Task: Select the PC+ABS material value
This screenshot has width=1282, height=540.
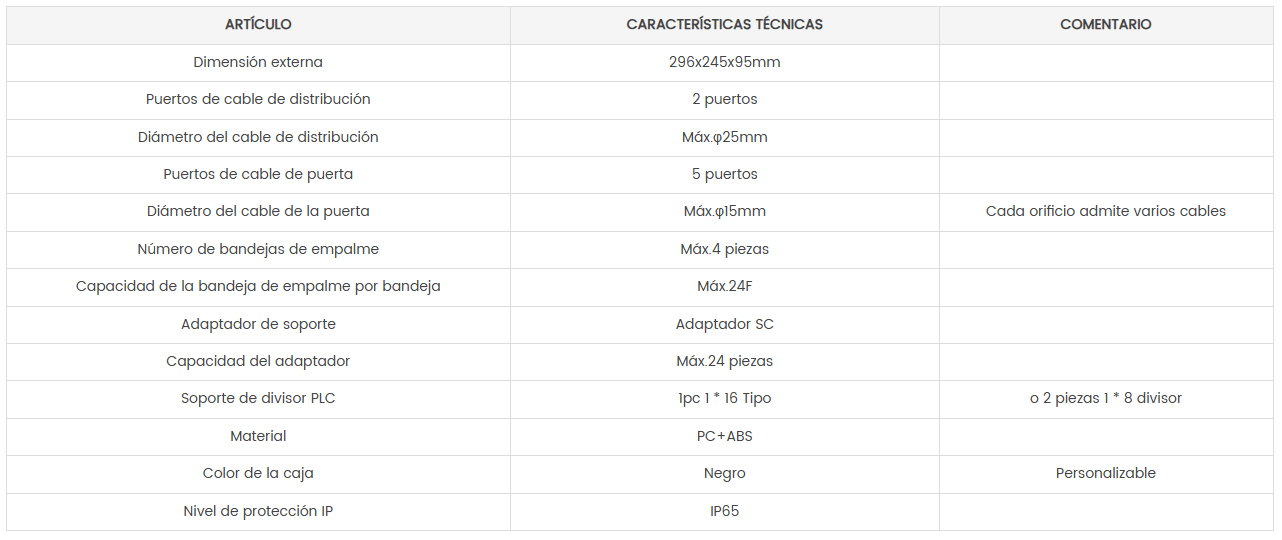Action: click(725, 436)
